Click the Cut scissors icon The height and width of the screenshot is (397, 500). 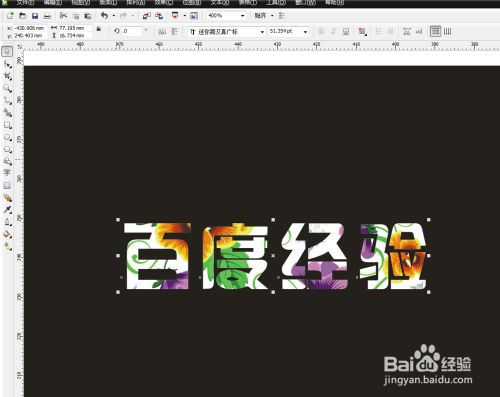63,16
